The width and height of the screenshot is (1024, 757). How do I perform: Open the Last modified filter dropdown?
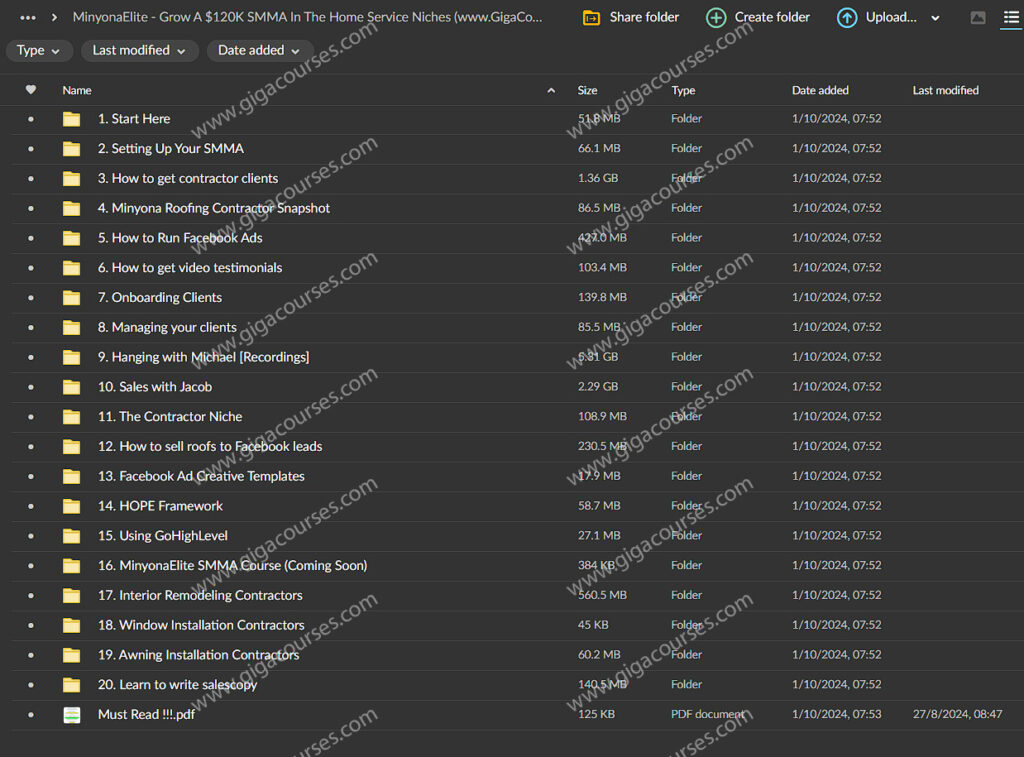tap(139, 51)
